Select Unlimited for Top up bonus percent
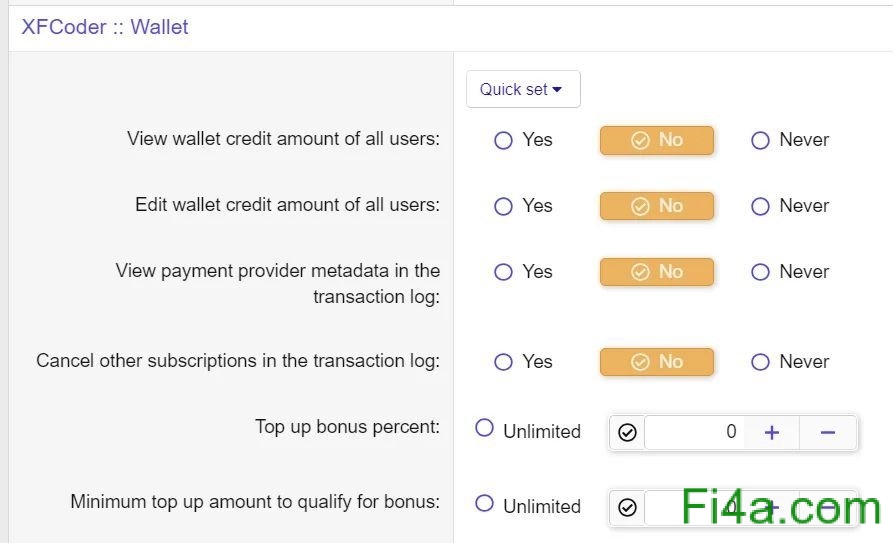Image resolution: width=893 pixels, height=543 pixels. point(485,429)
